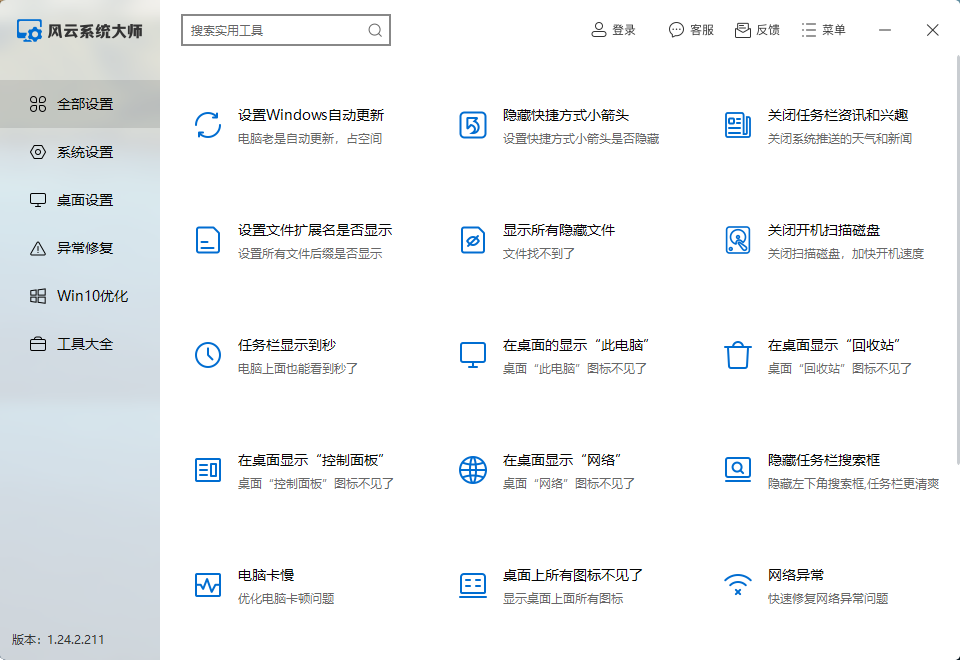Click the 菜单 list icon
Image resolution: width=960 pixels, height=660 pixels.
point(809,30)
